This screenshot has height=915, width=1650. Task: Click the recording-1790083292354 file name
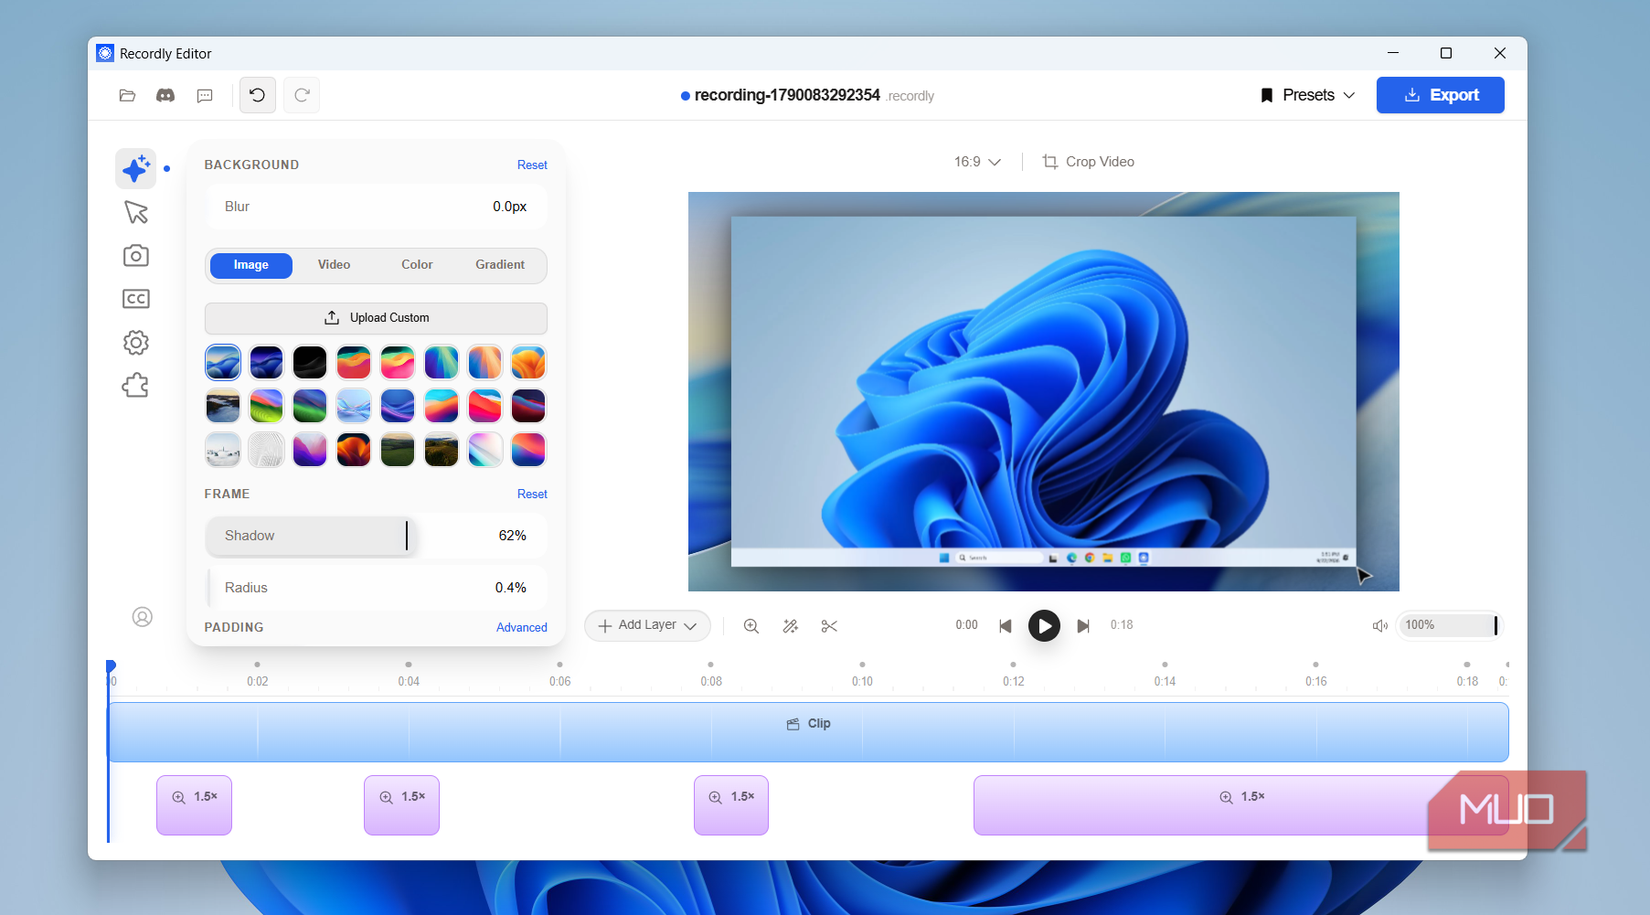click(787, 96)
